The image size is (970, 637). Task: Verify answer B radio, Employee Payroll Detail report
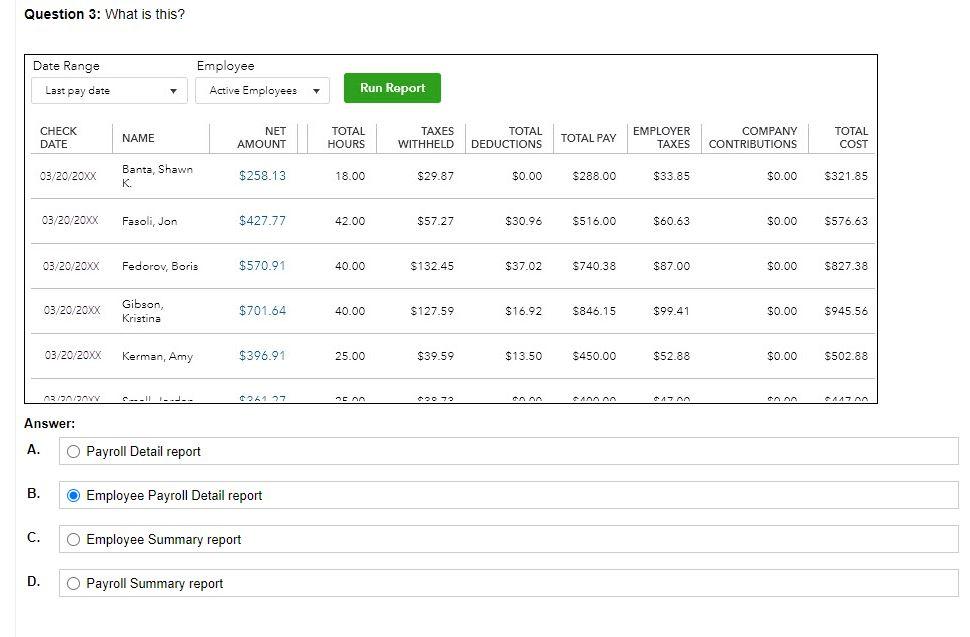click(x=71, y=495)
